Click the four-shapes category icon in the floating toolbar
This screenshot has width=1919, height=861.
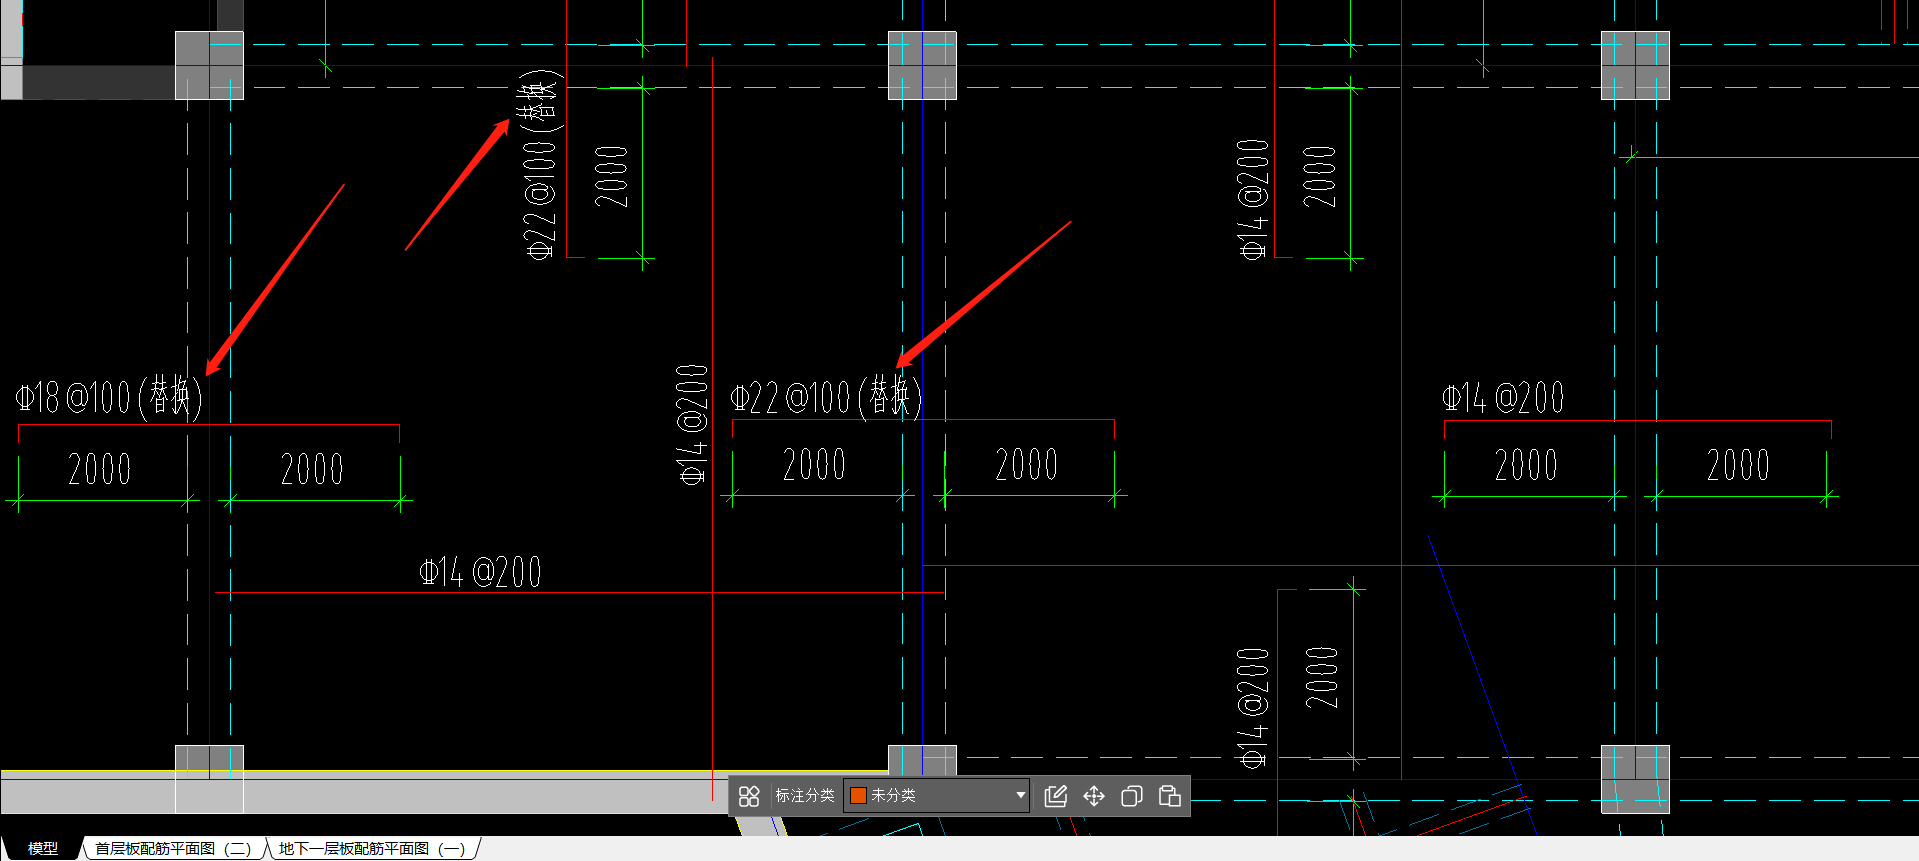point(749,796)
